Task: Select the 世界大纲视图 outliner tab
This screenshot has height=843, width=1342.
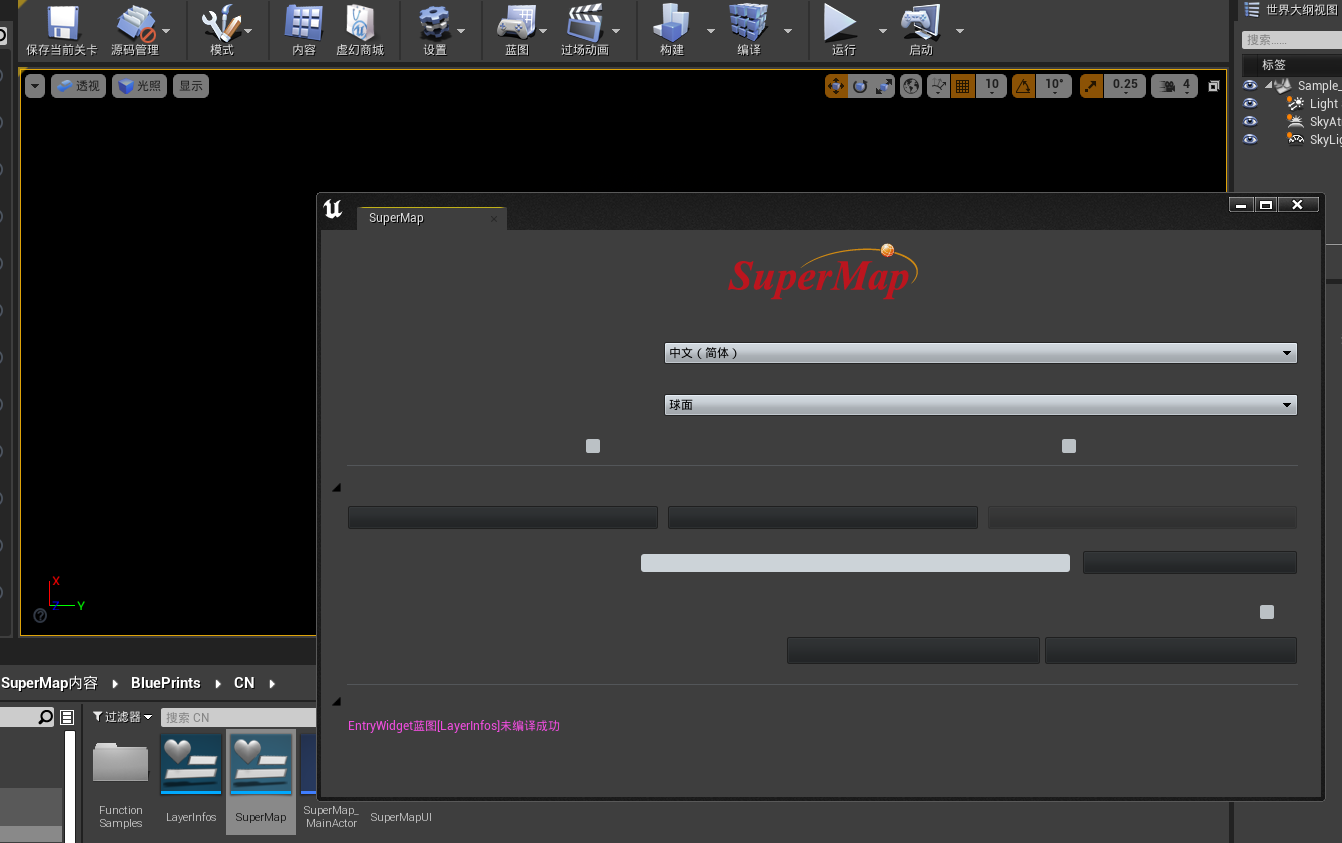Action: [x=1291, y=10]
